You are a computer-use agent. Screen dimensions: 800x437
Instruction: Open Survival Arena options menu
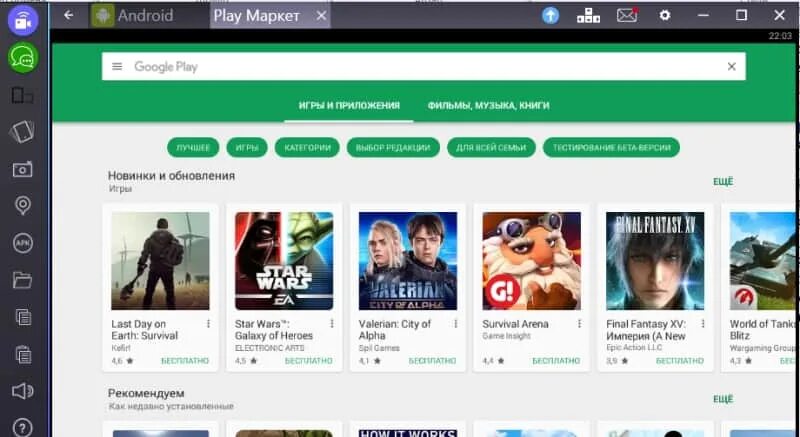[580, 324]
